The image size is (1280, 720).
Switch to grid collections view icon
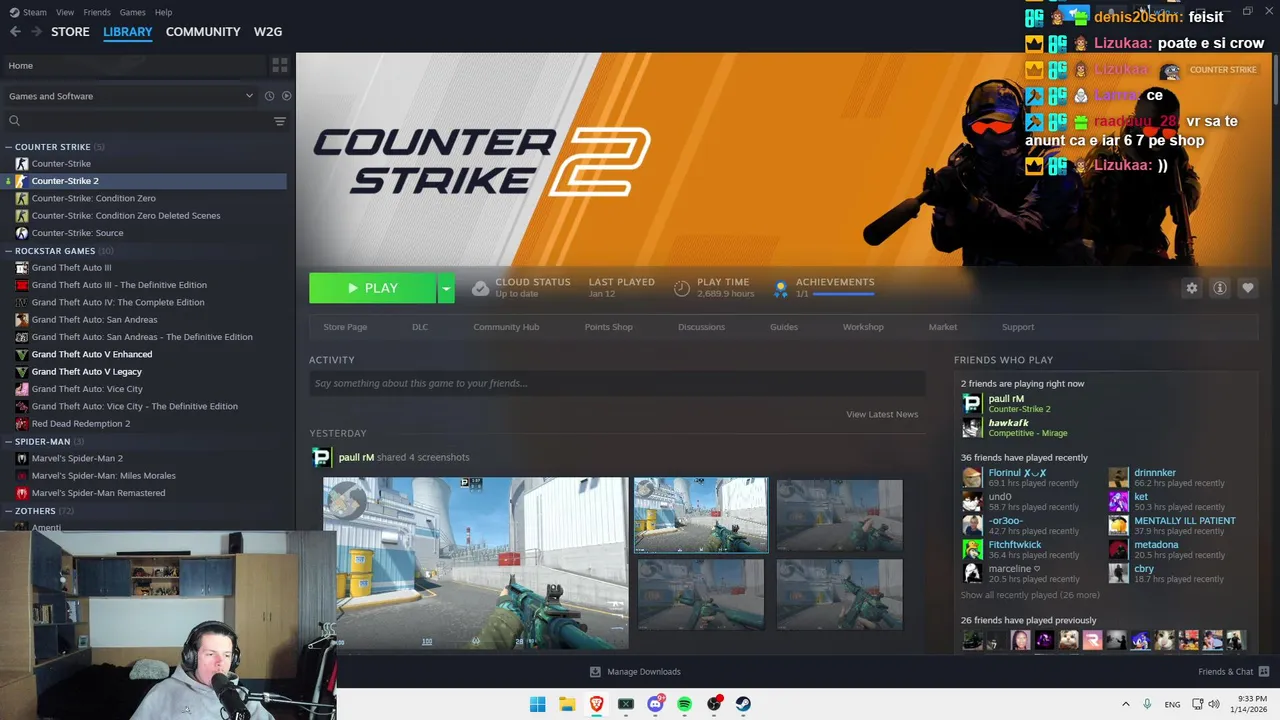click(280, 65)
